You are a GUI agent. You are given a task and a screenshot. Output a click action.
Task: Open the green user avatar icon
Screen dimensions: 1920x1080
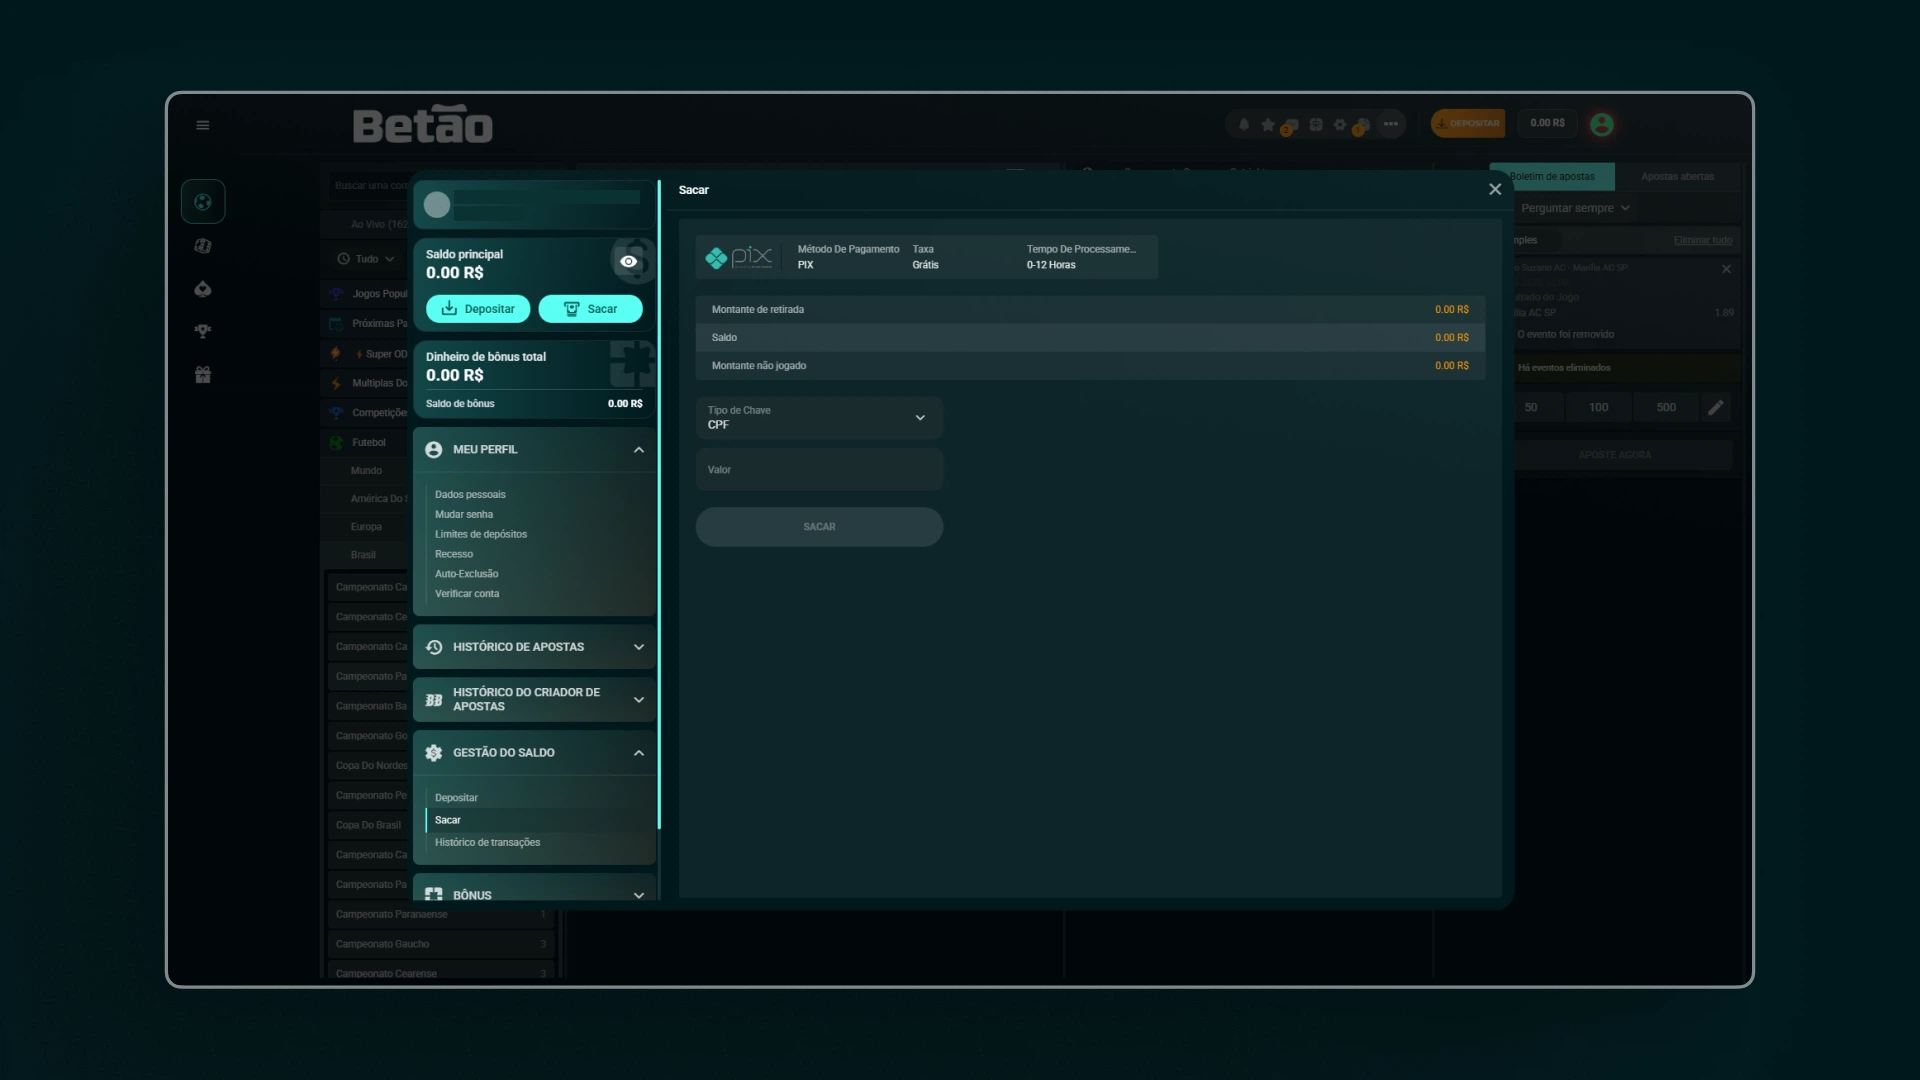pyautogui.click(x=1601, y=124)
